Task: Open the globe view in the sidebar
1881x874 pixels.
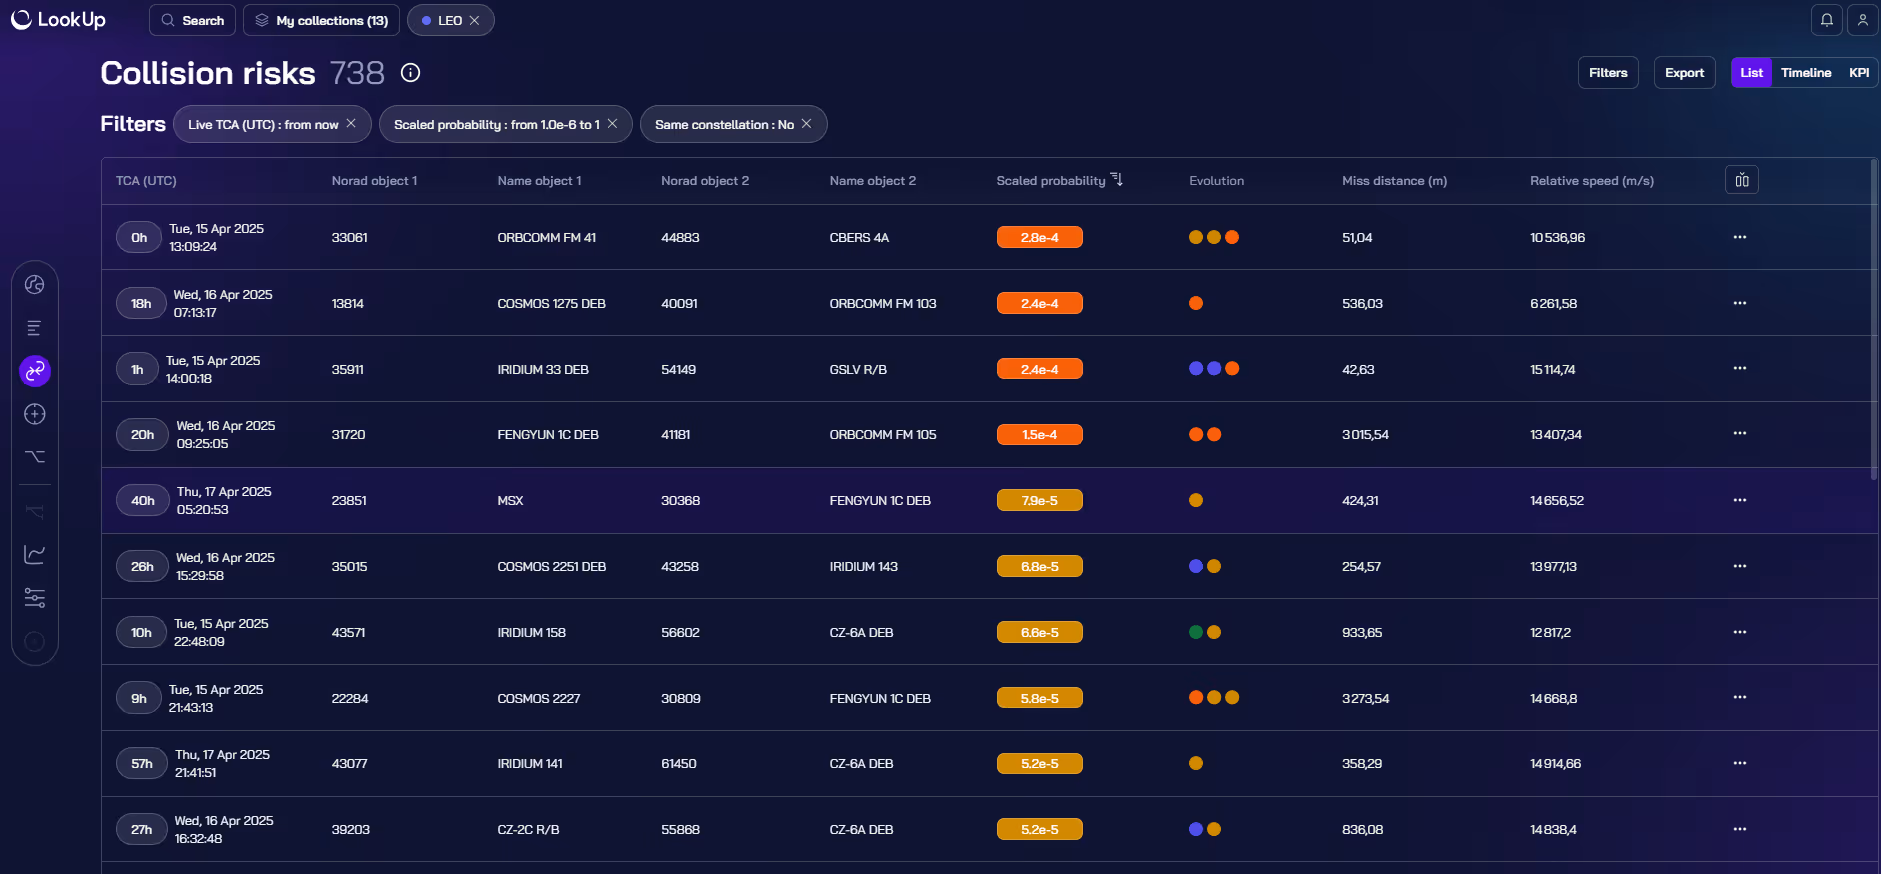Action: tap(35, 284)
